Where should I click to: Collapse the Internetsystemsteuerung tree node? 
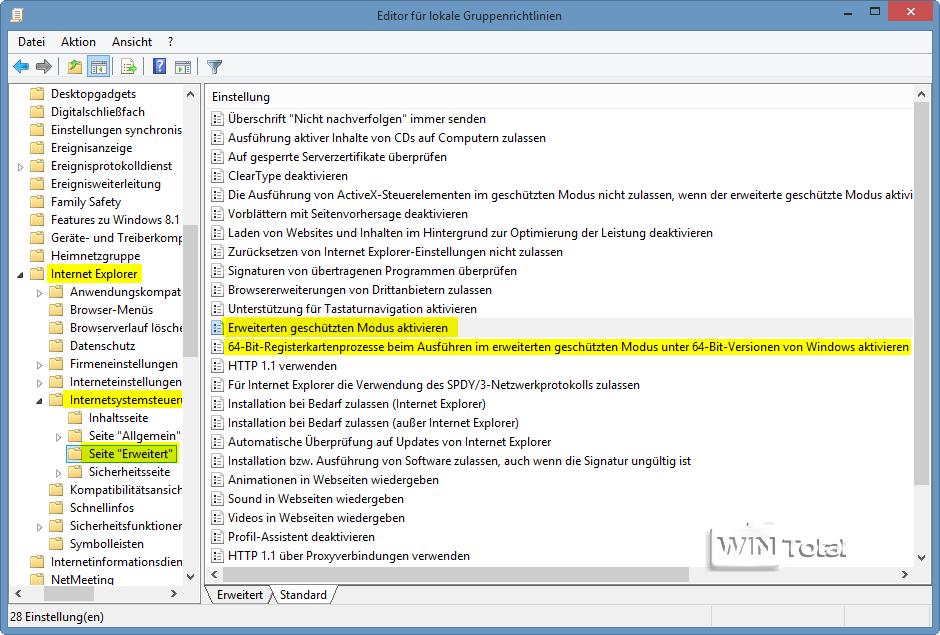[x=40, y=401]
